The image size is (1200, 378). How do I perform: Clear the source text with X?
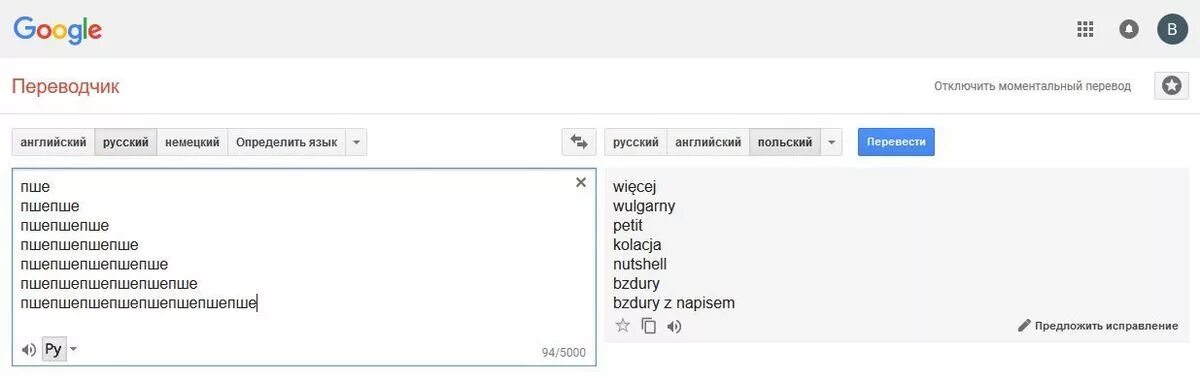(x=581, y=182)
